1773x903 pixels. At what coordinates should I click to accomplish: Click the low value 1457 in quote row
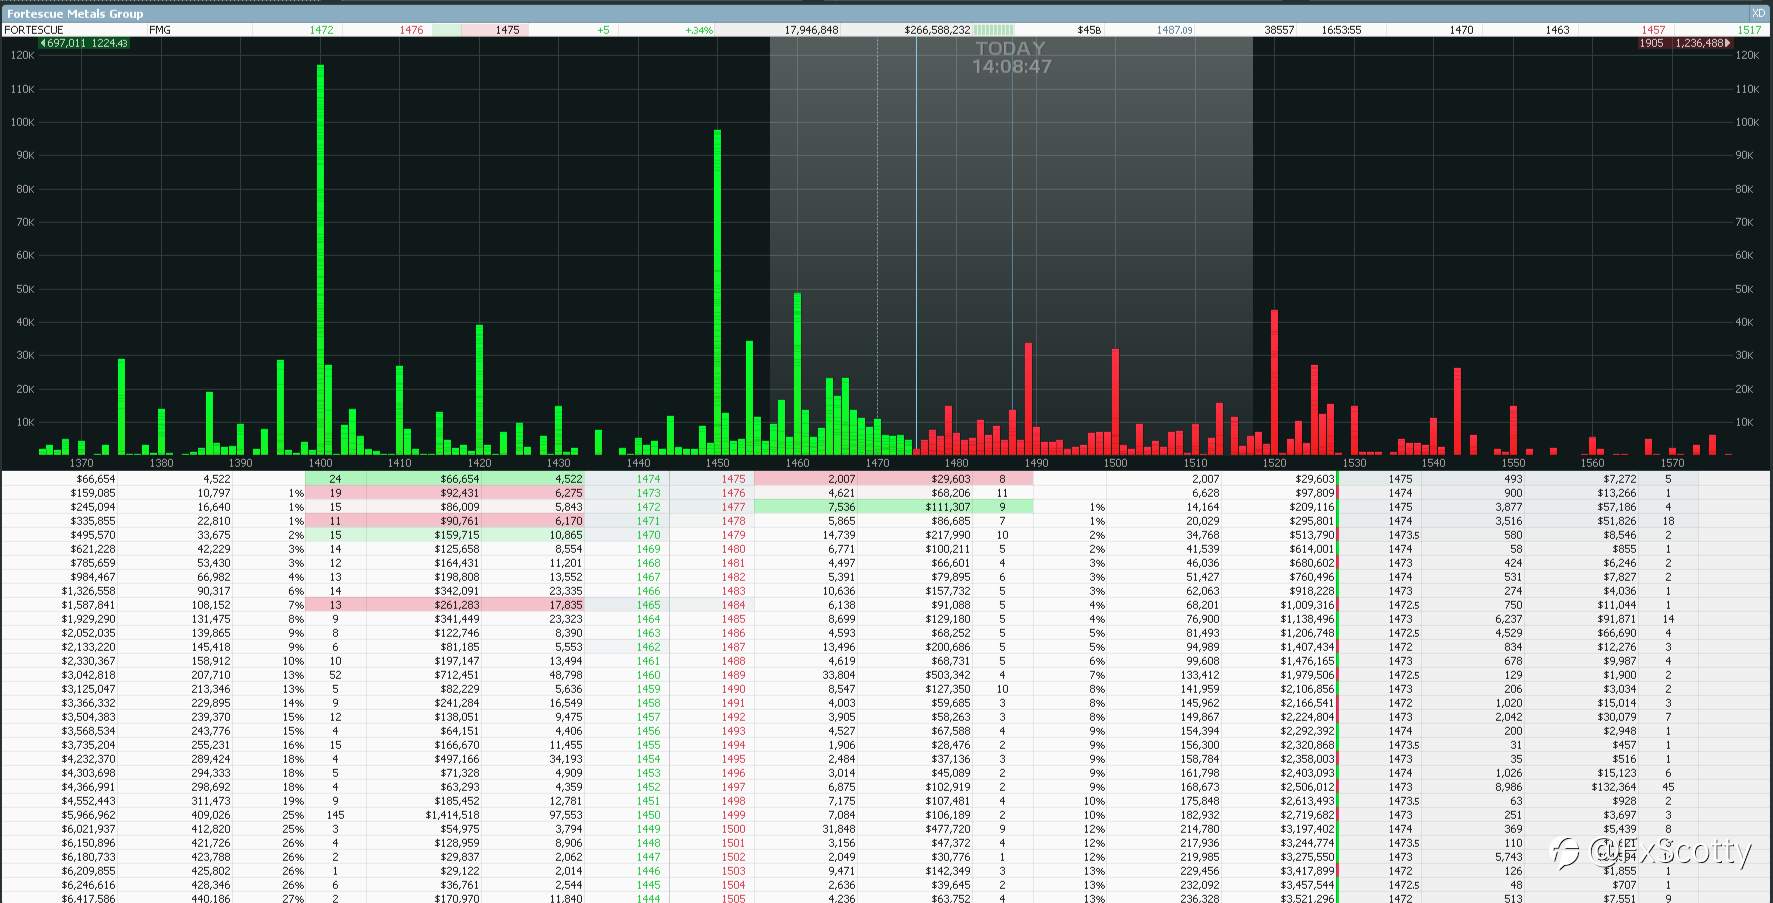[1653, 30]
